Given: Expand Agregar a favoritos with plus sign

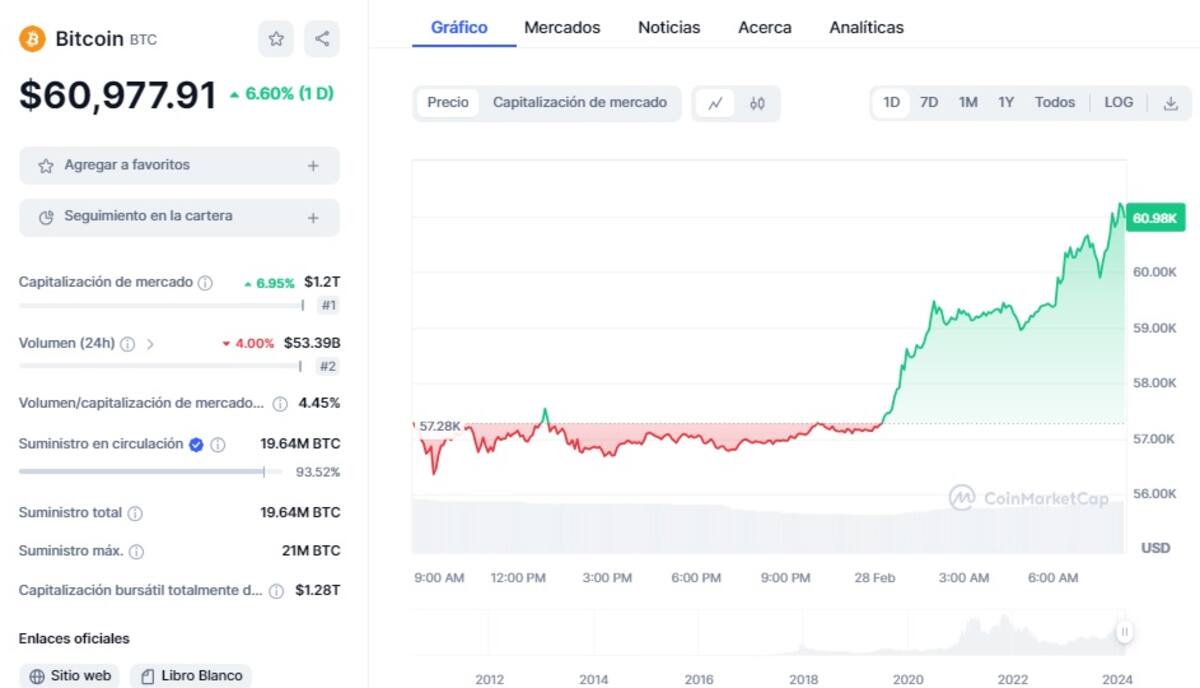Looking at the screenshot, I should click(x=313, y=166).
